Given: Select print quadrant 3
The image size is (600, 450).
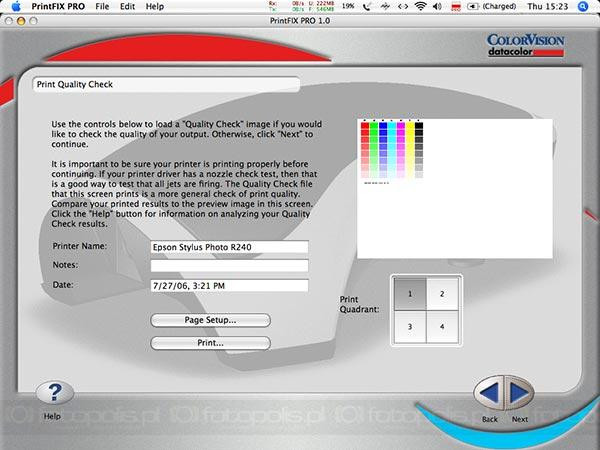Looking at the screenshot, I should [410, 327].
